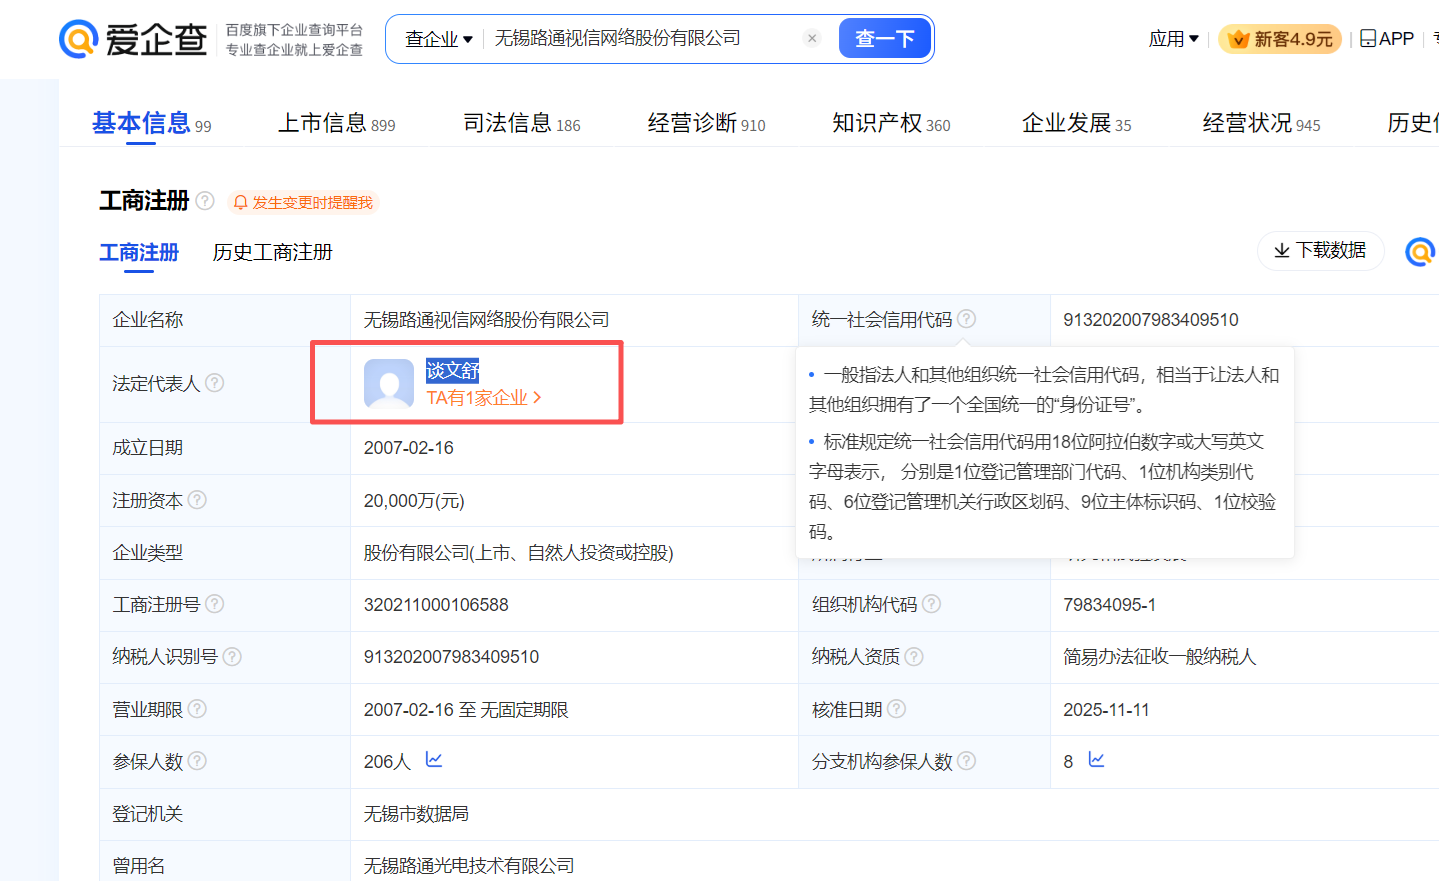Click help icon beside 营业期限
This screenshot has height=881, width=1439.
(197, 709)
